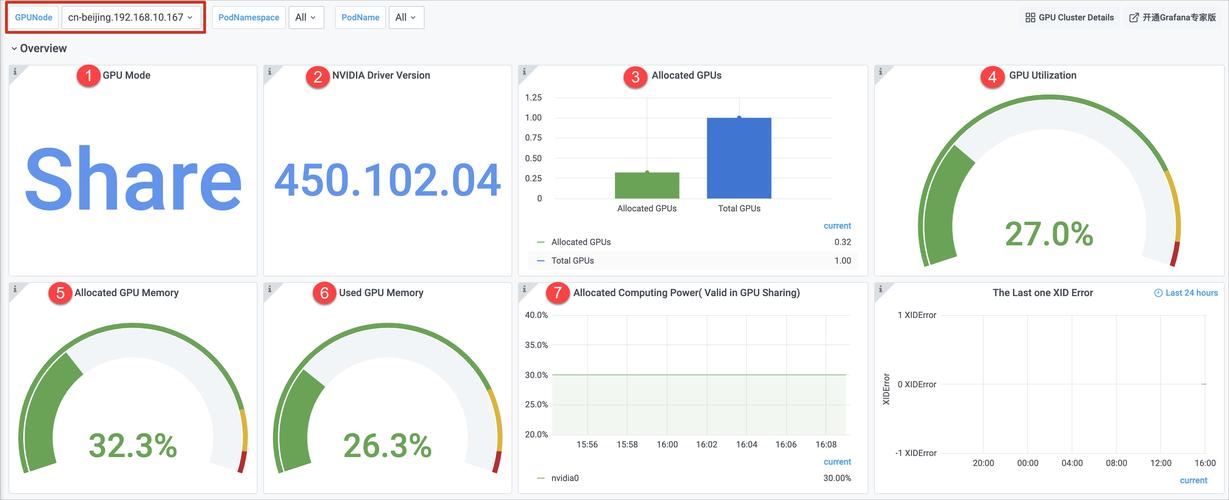Click the 0.32 Allocated GPUs current value
Screen dimensions: 1229x500
(x=843, y=242)
